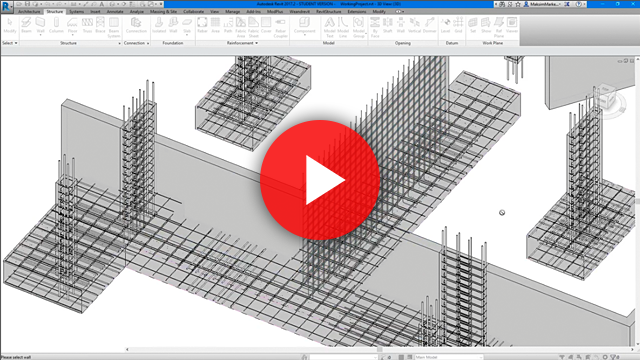Click the horizontal scrollbar below the view

(x=380, y=349)
